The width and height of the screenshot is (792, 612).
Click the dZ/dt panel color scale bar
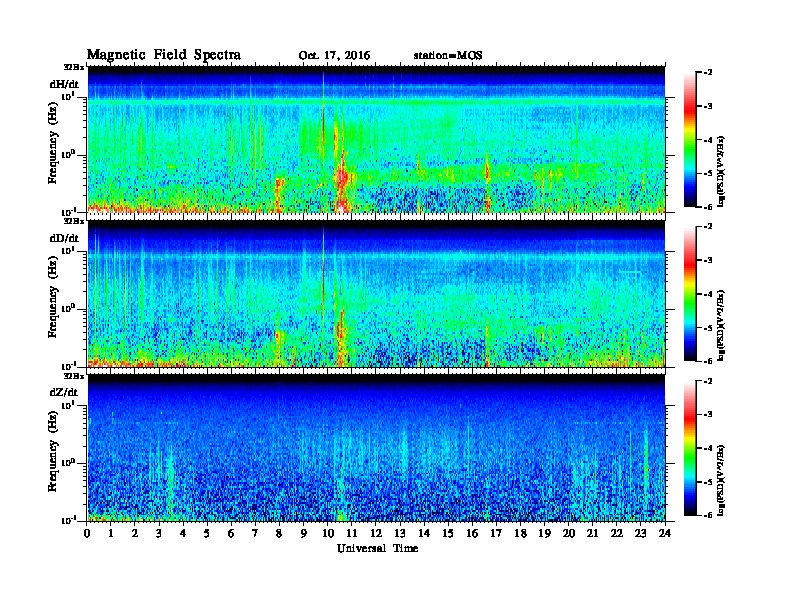coord(690,448)
